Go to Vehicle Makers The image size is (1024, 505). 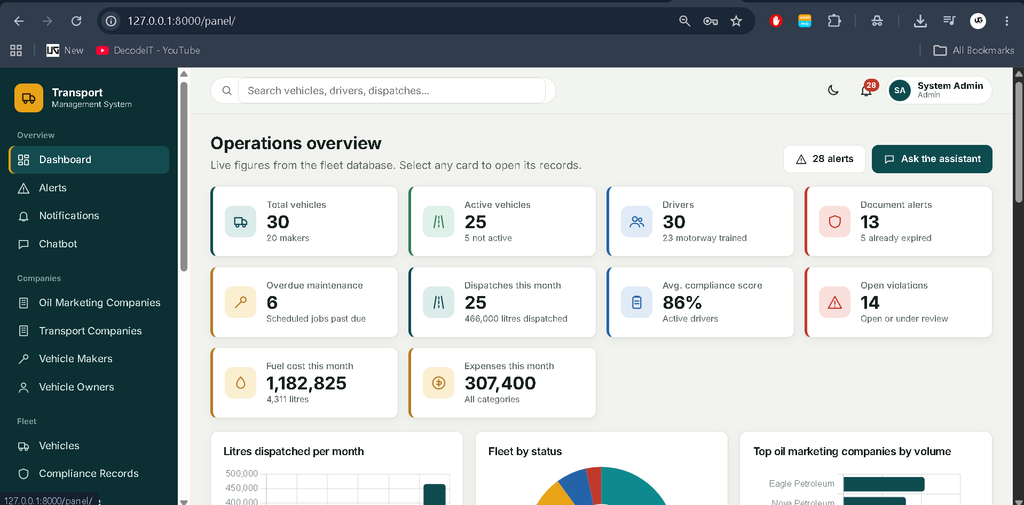point(89,359)
